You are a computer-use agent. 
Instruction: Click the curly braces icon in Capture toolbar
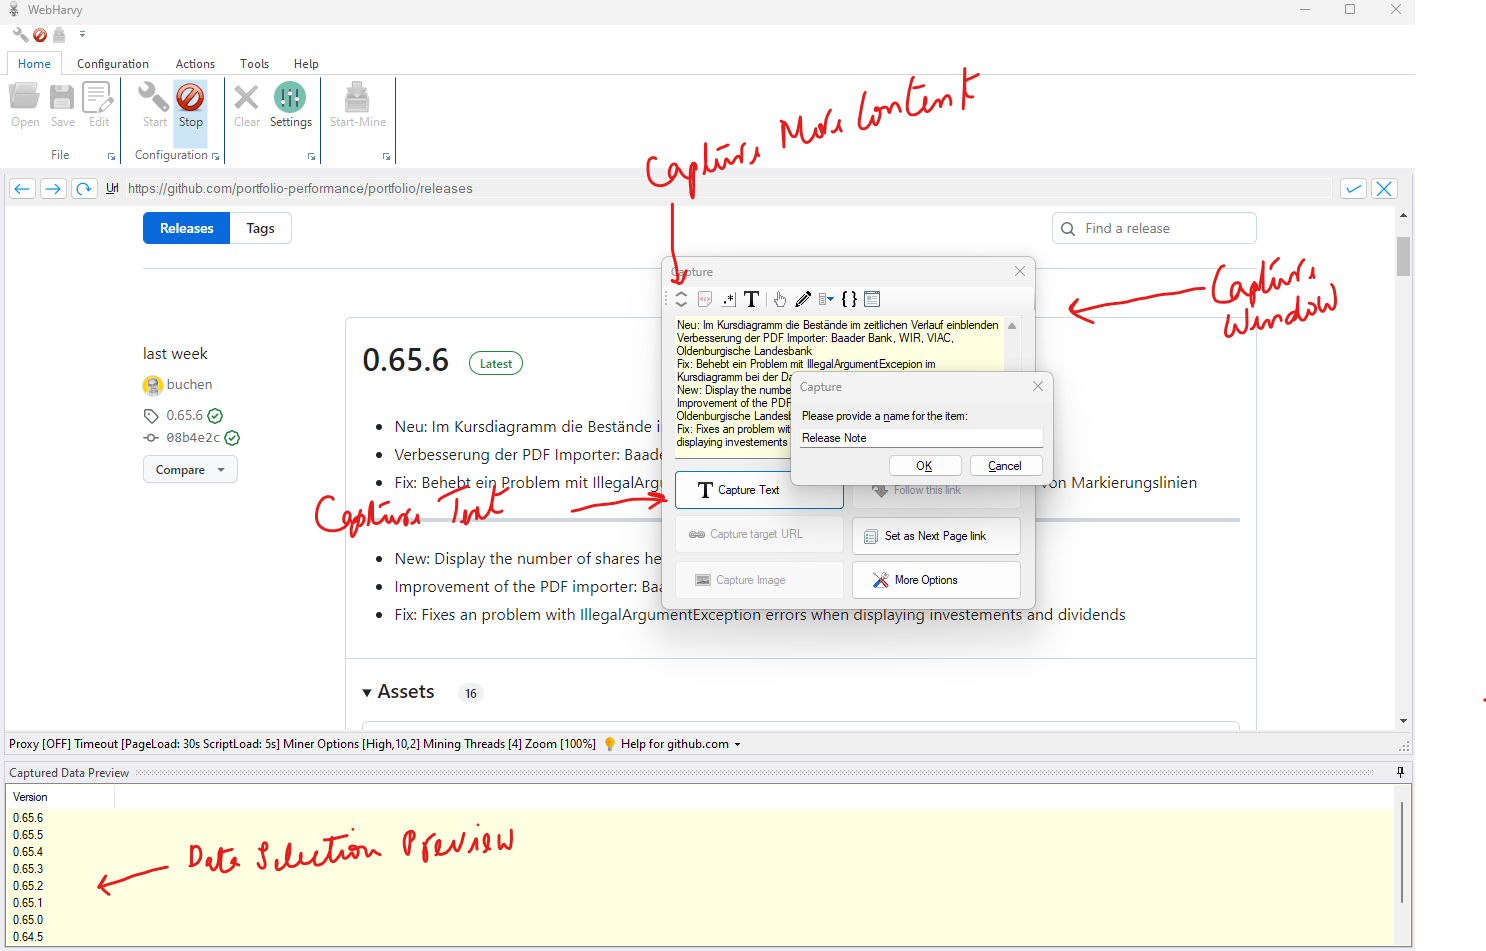click(849, 299)
